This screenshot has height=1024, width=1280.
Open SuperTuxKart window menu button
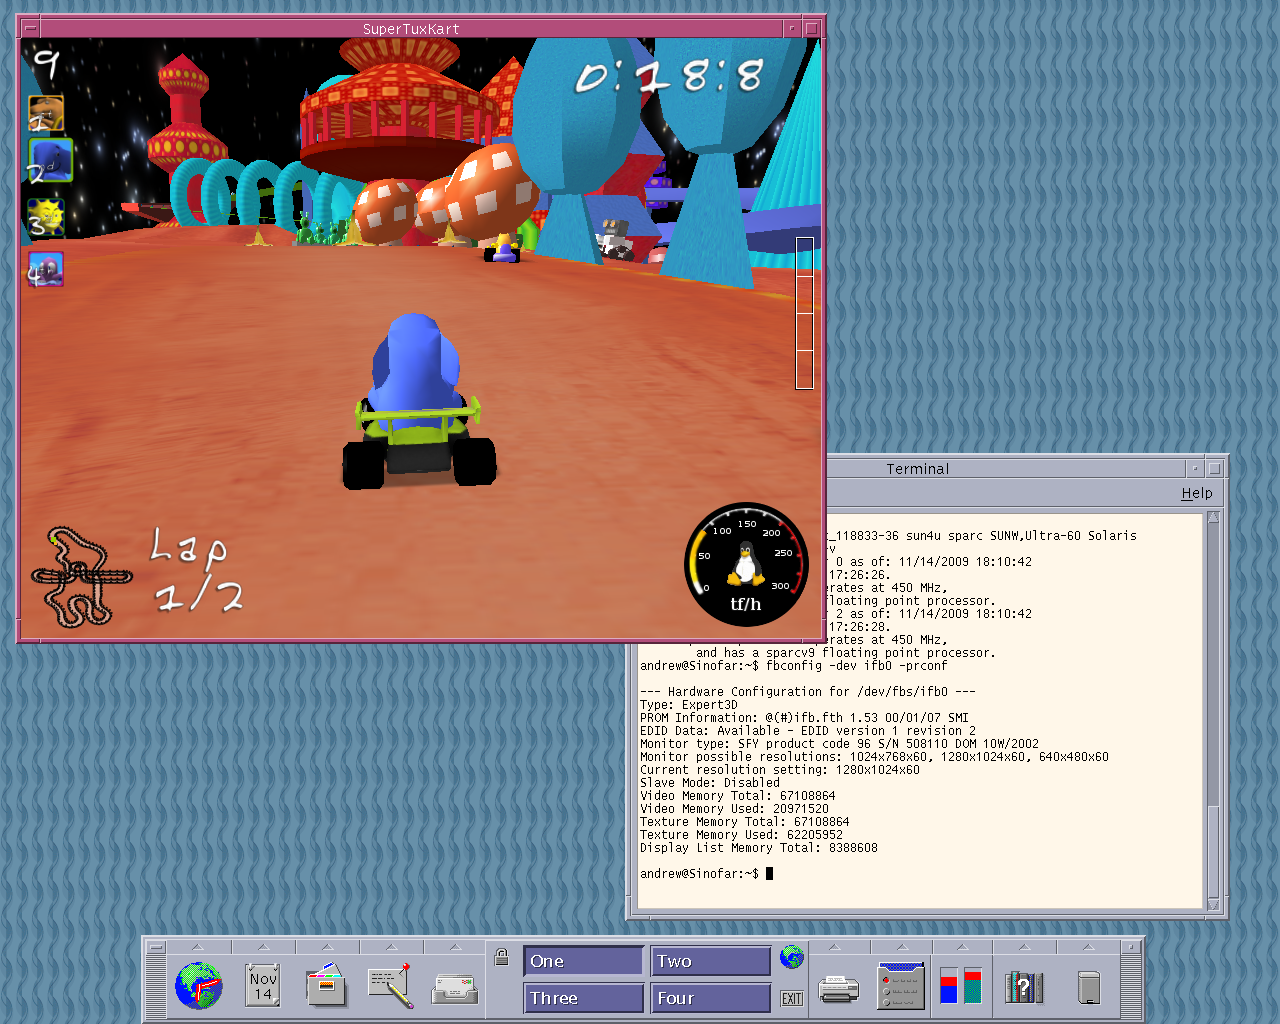coord(29,28)
